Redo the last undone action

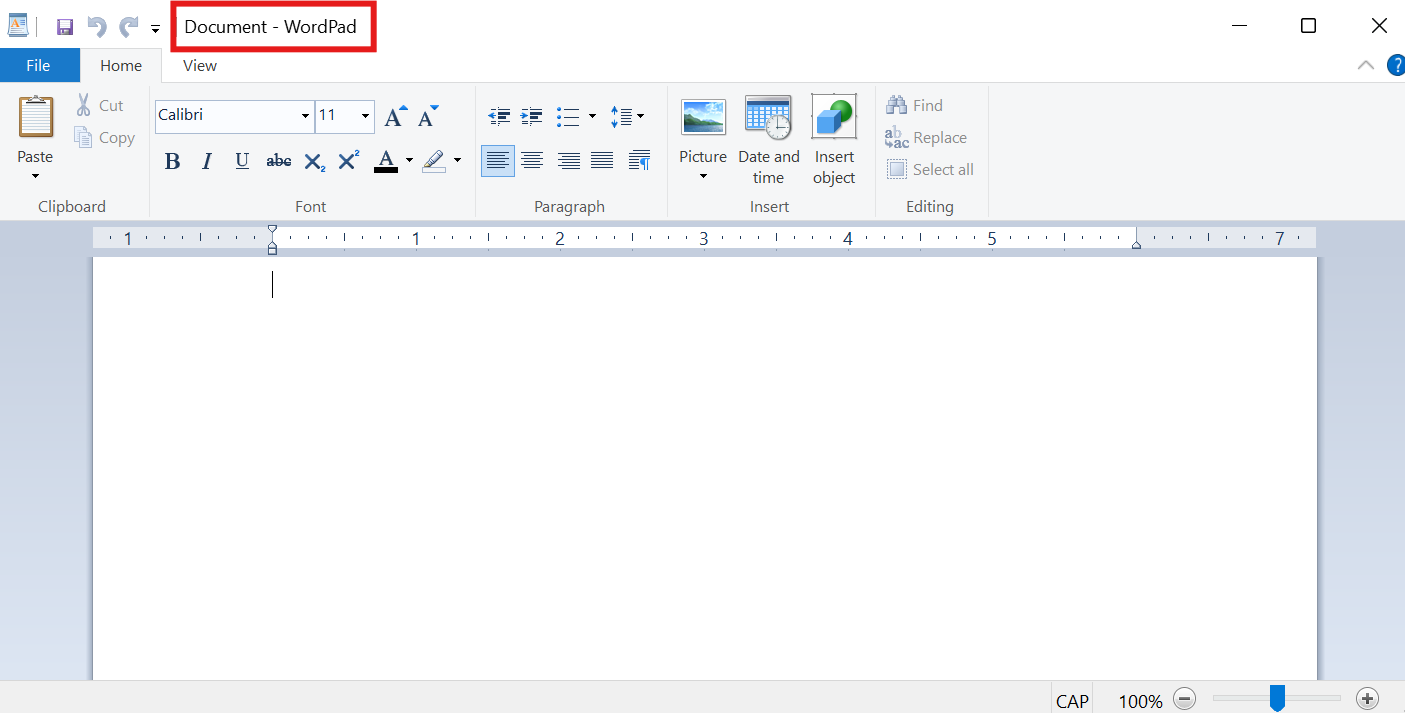click(x=129, y=27)
